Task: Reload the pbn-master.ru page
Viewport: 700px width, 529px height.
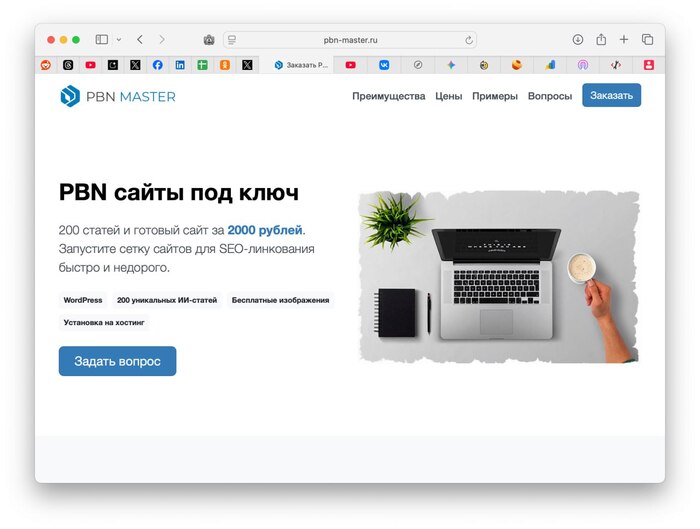Action: coord(469,40)
